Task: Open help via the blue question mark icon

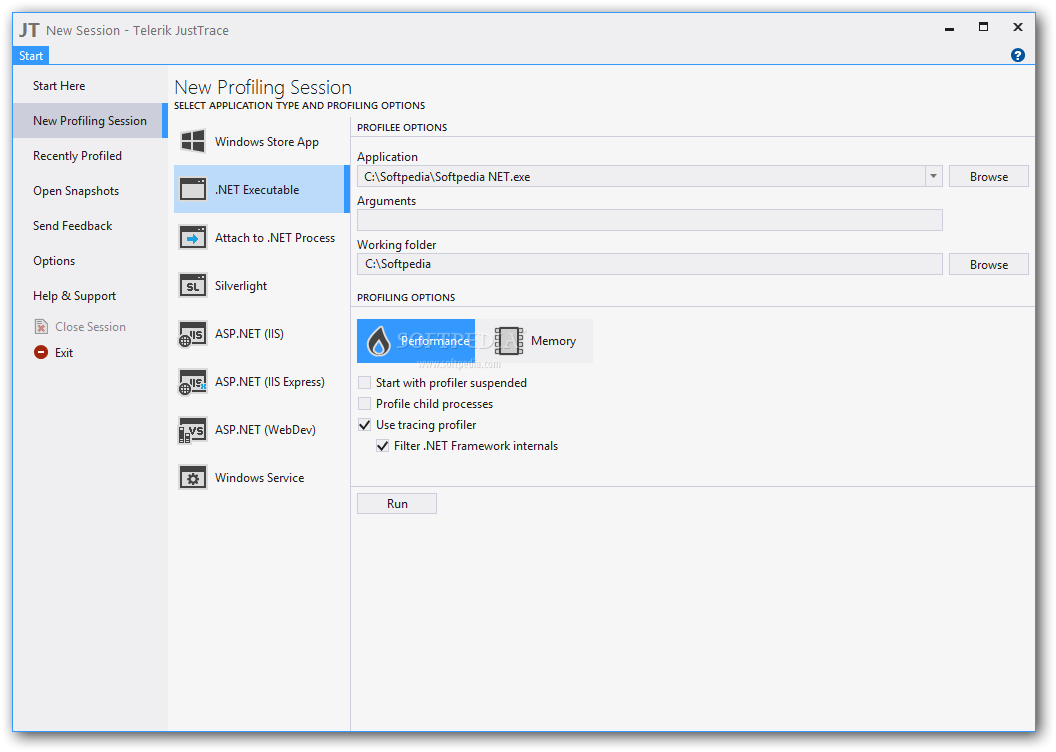Action: [1018, 55]
